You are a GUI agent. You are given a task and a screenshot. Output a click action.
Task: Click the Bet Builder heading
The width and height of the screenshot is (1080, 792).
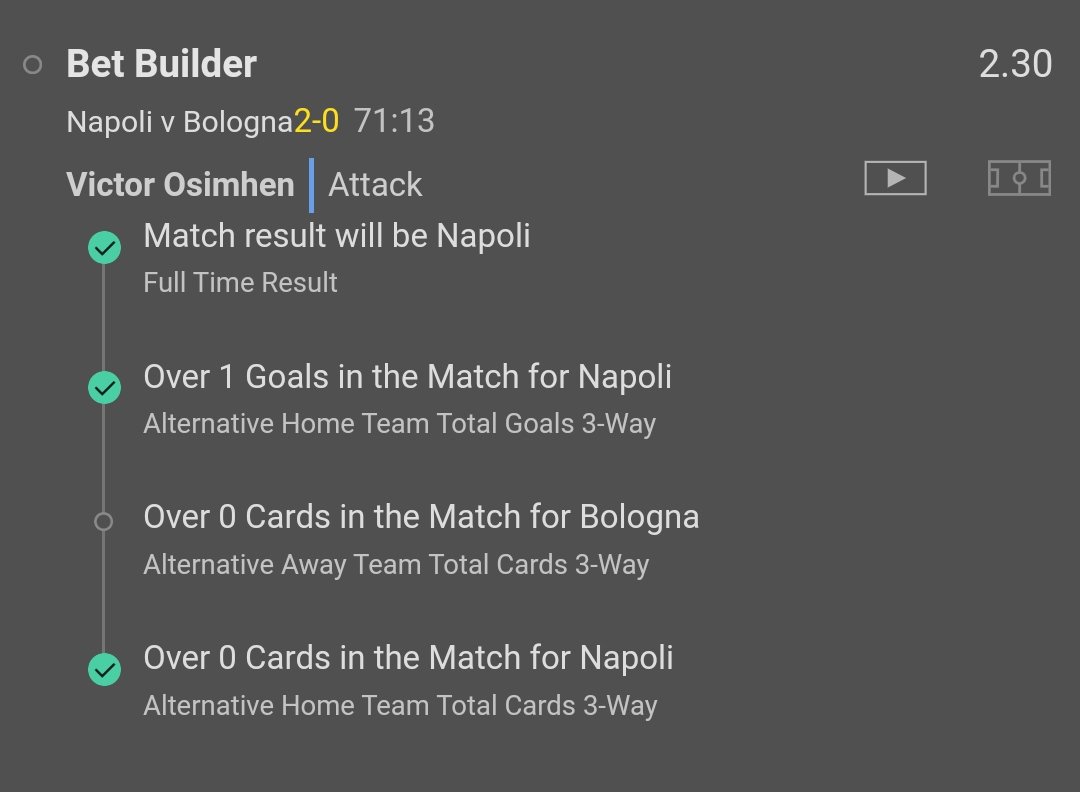(x=161, y=64)
